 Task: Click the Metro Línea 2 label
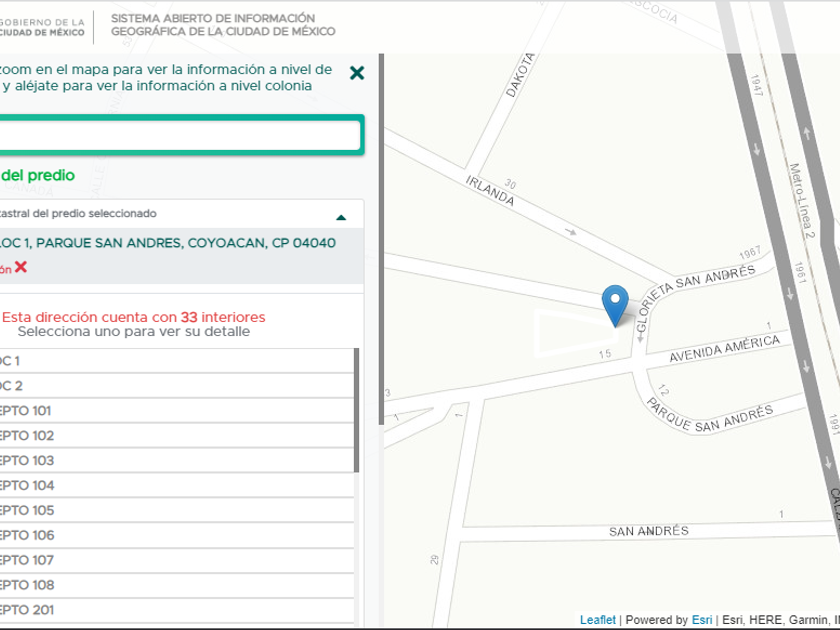(x=802, y=201)
